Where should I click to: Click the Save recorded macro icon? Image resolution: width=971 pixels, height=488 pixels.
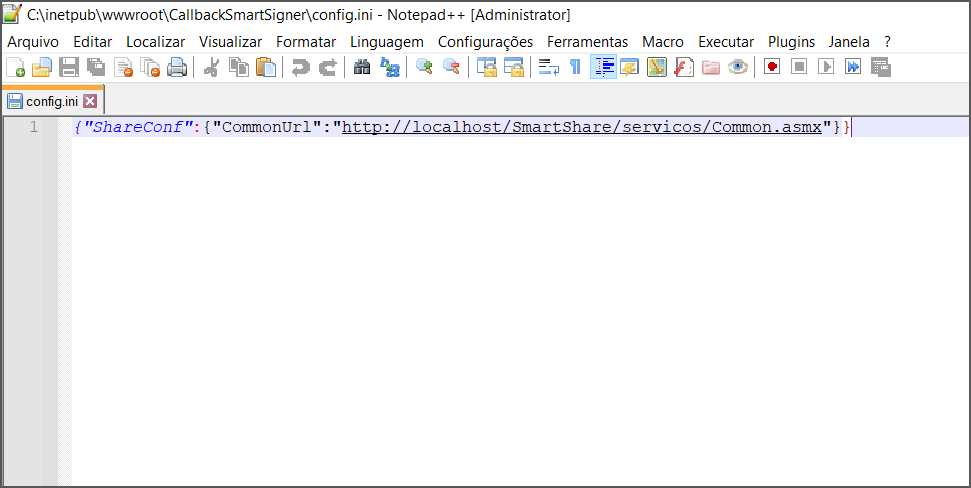tap(881, 67)
